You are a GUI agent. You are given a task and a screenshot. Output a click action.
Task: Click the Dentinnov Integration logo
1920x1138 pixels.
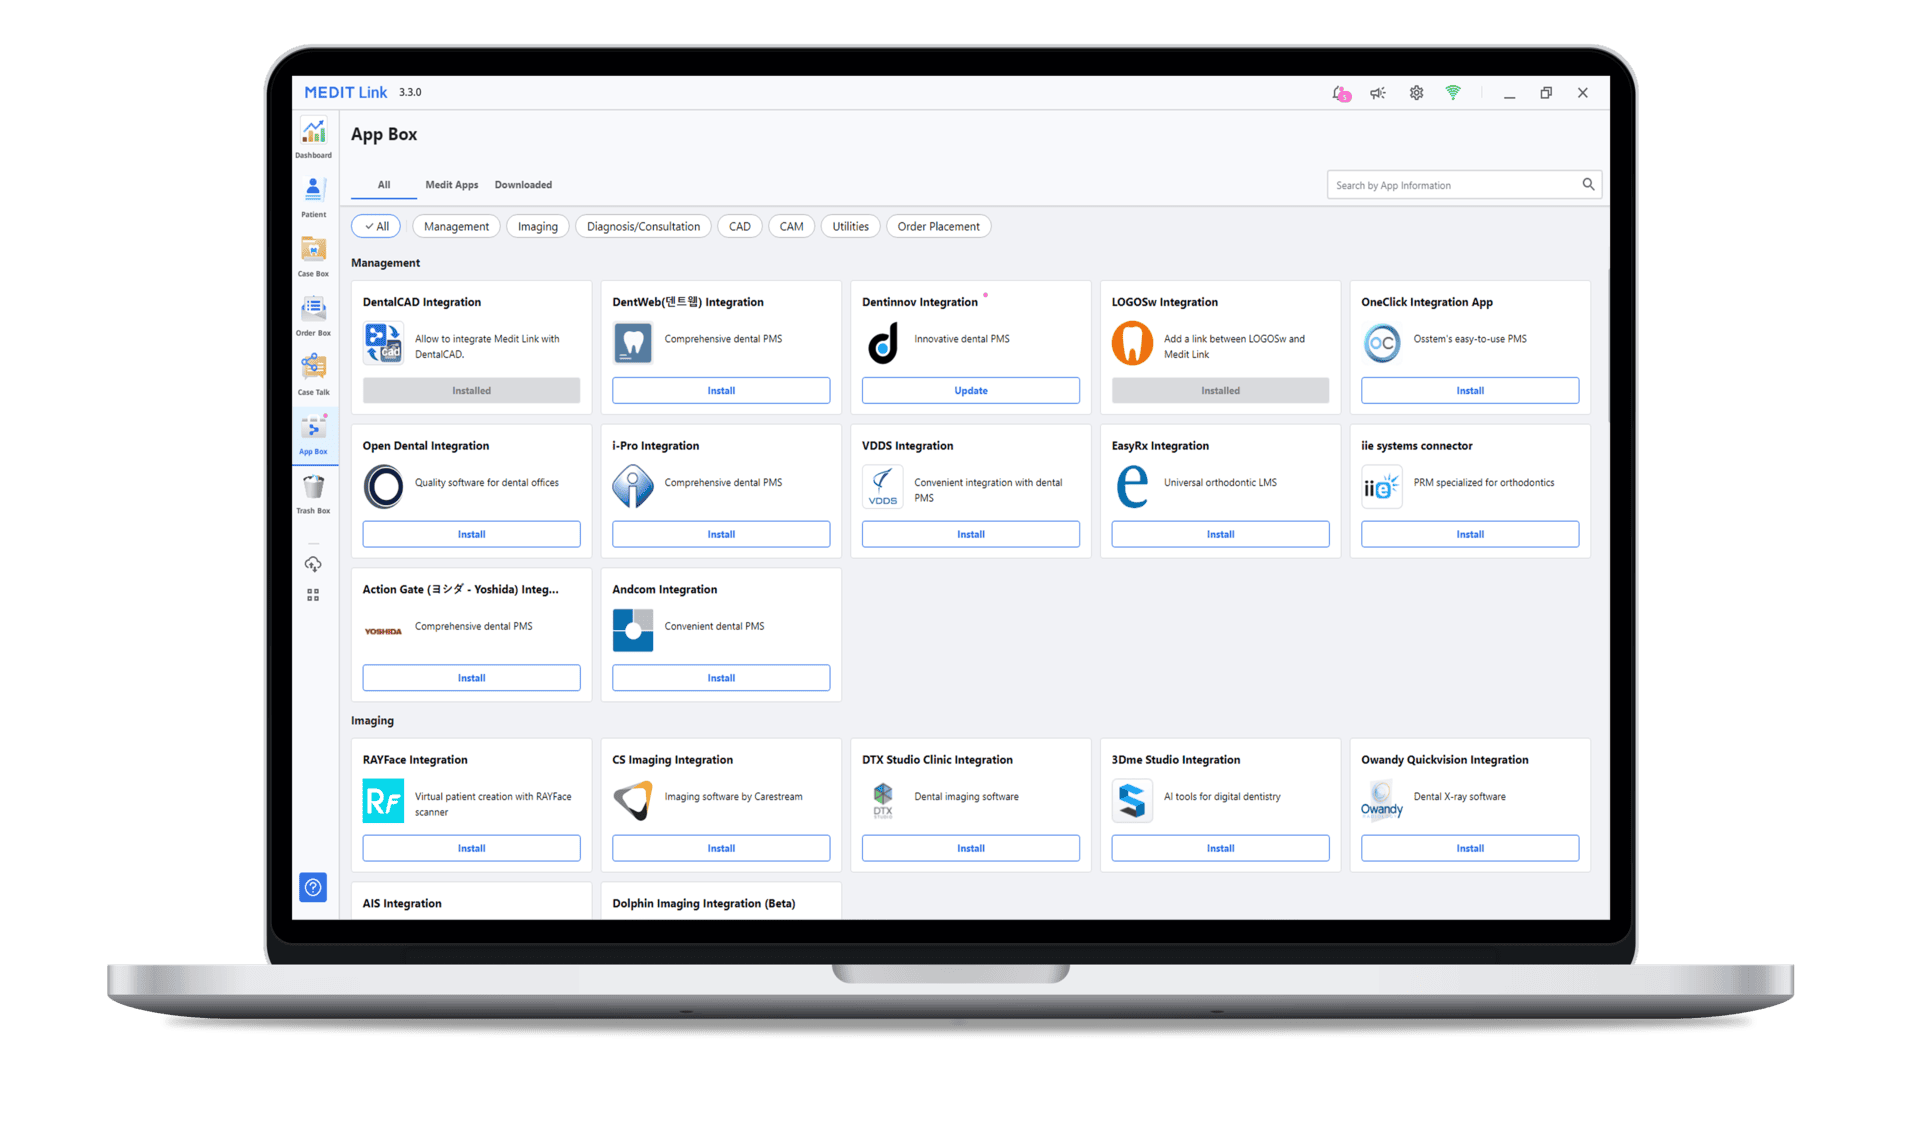[x=883, y=343]
